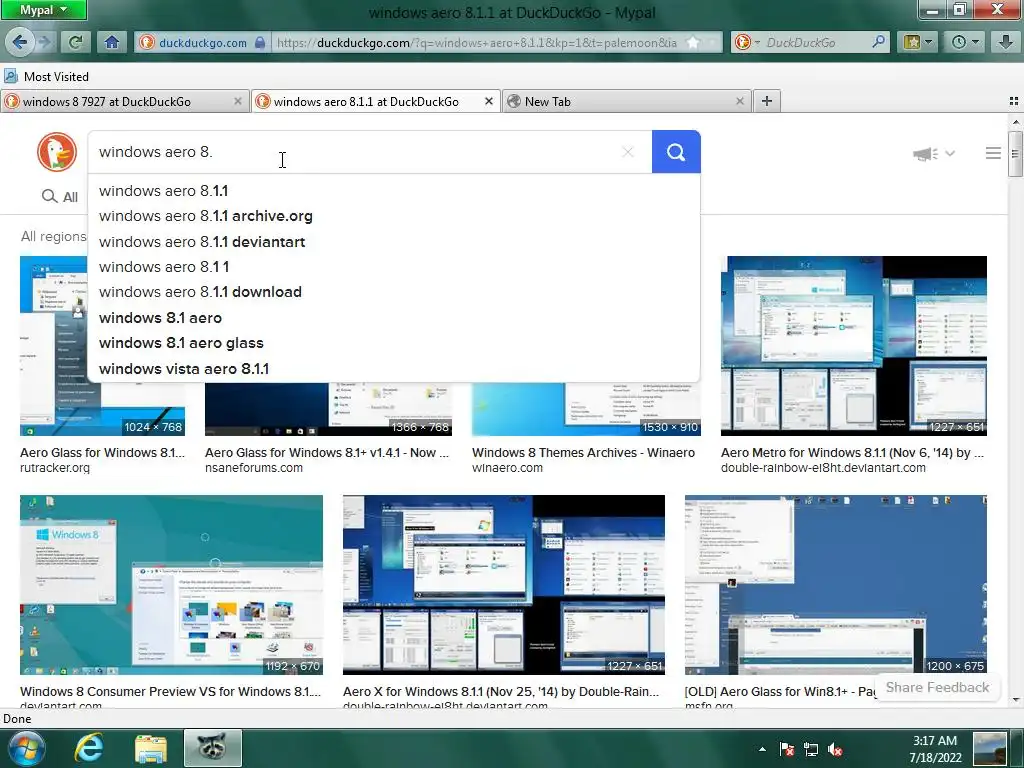Reload the current page
The image size is (1024, 768).
(75, 42)
